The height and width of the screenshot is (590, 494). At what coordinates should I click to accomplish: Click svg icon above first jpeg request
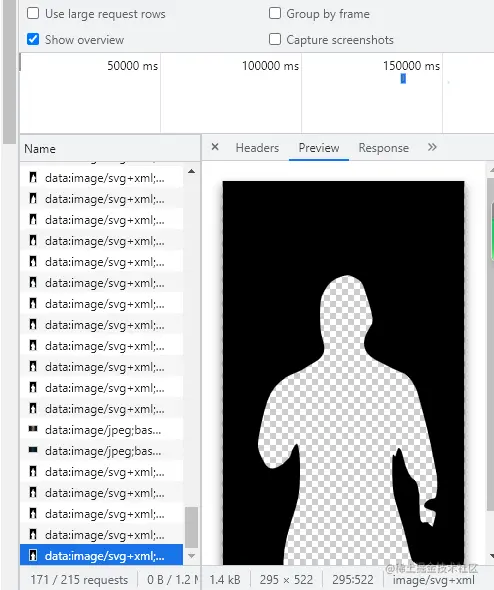pos(33,409)
